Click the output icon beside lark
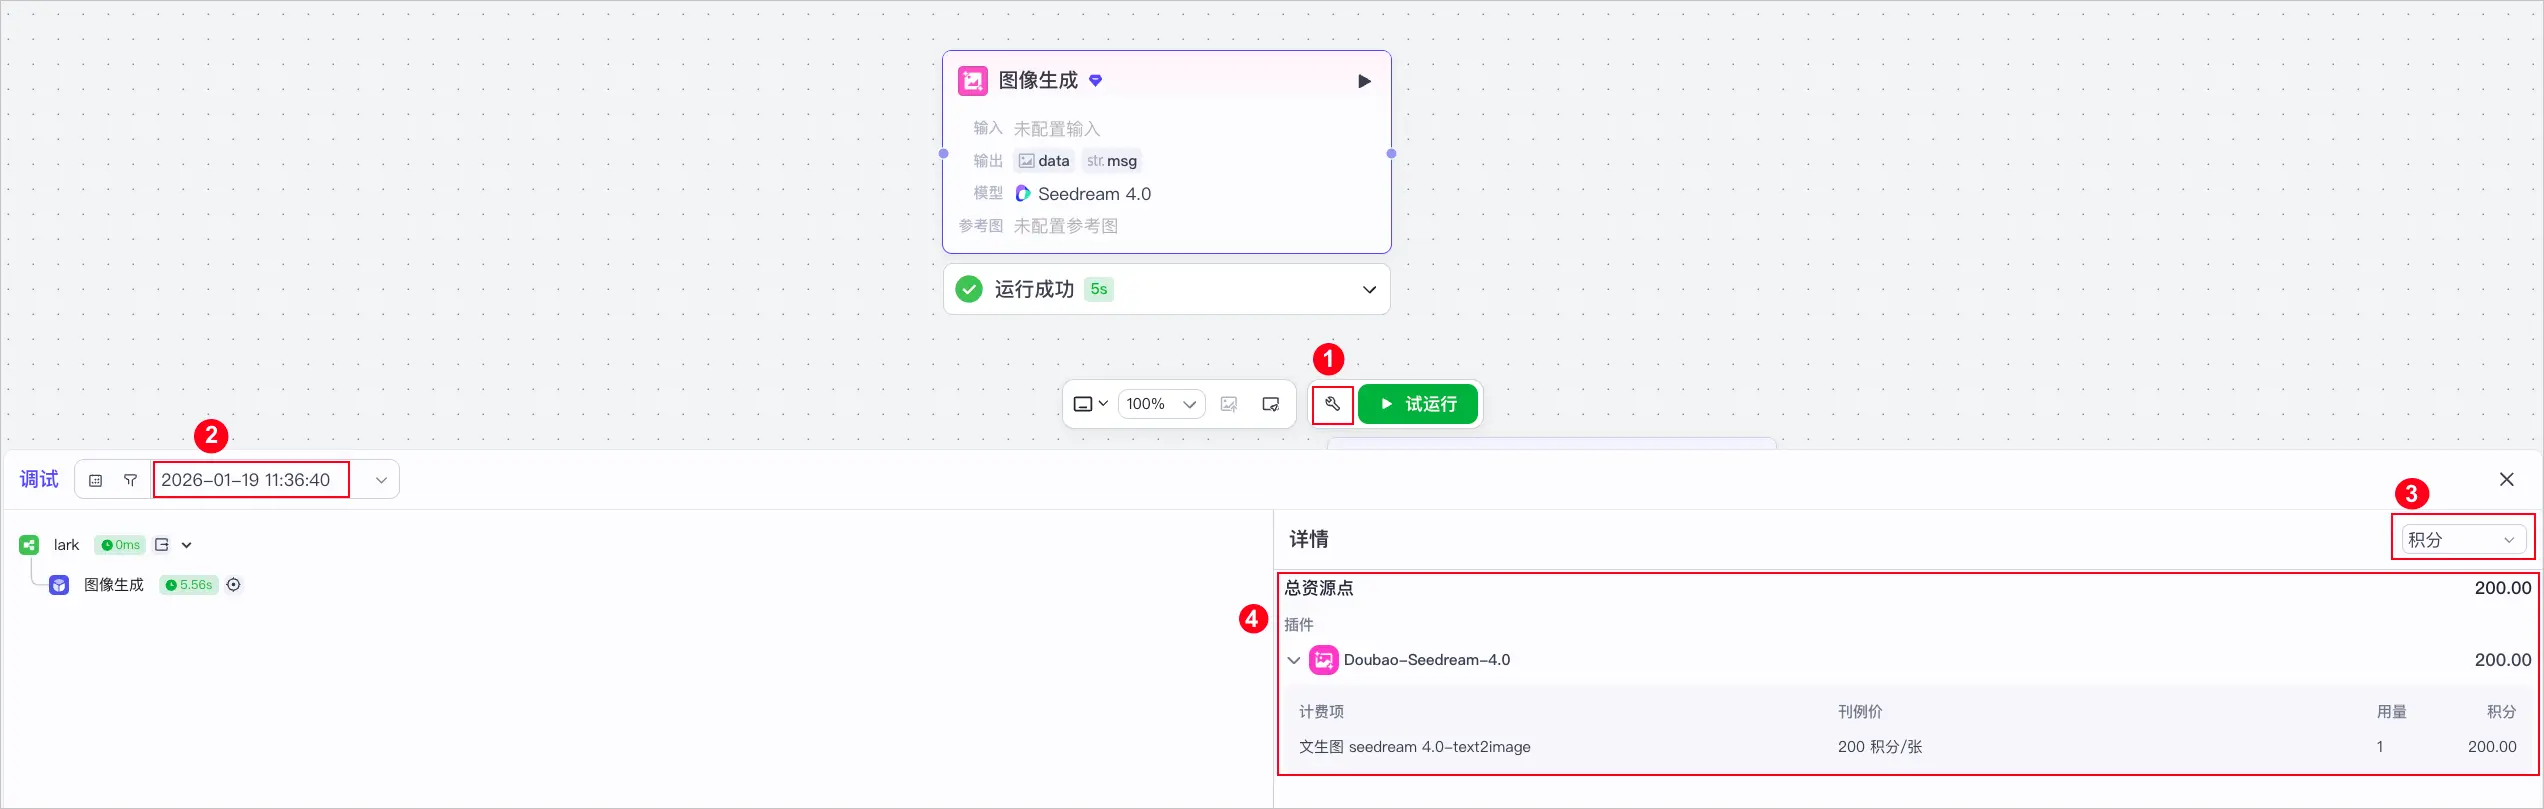 pos(162,545)
